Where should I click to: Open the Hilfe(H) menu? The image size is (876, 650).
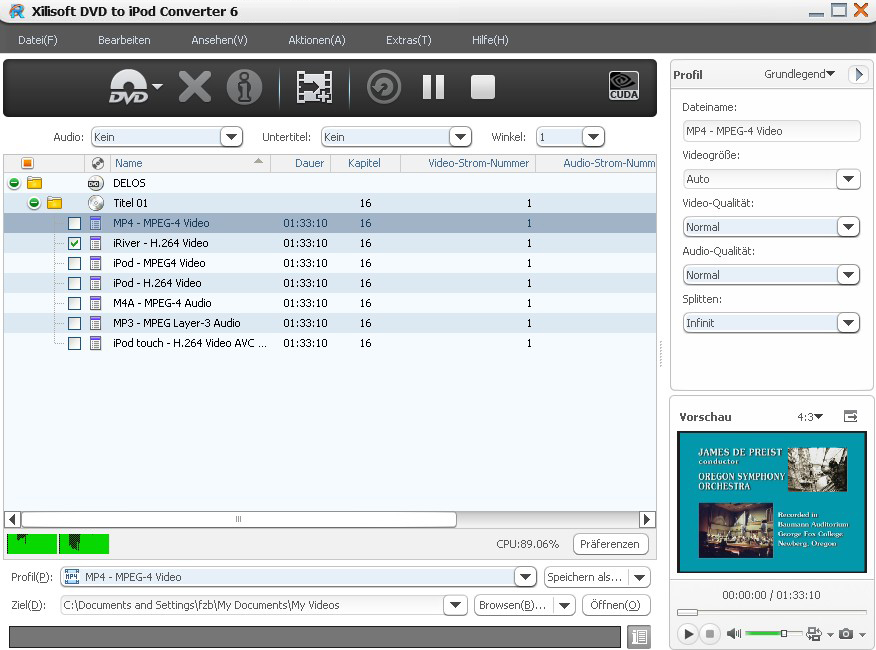[x=490, y=40]
